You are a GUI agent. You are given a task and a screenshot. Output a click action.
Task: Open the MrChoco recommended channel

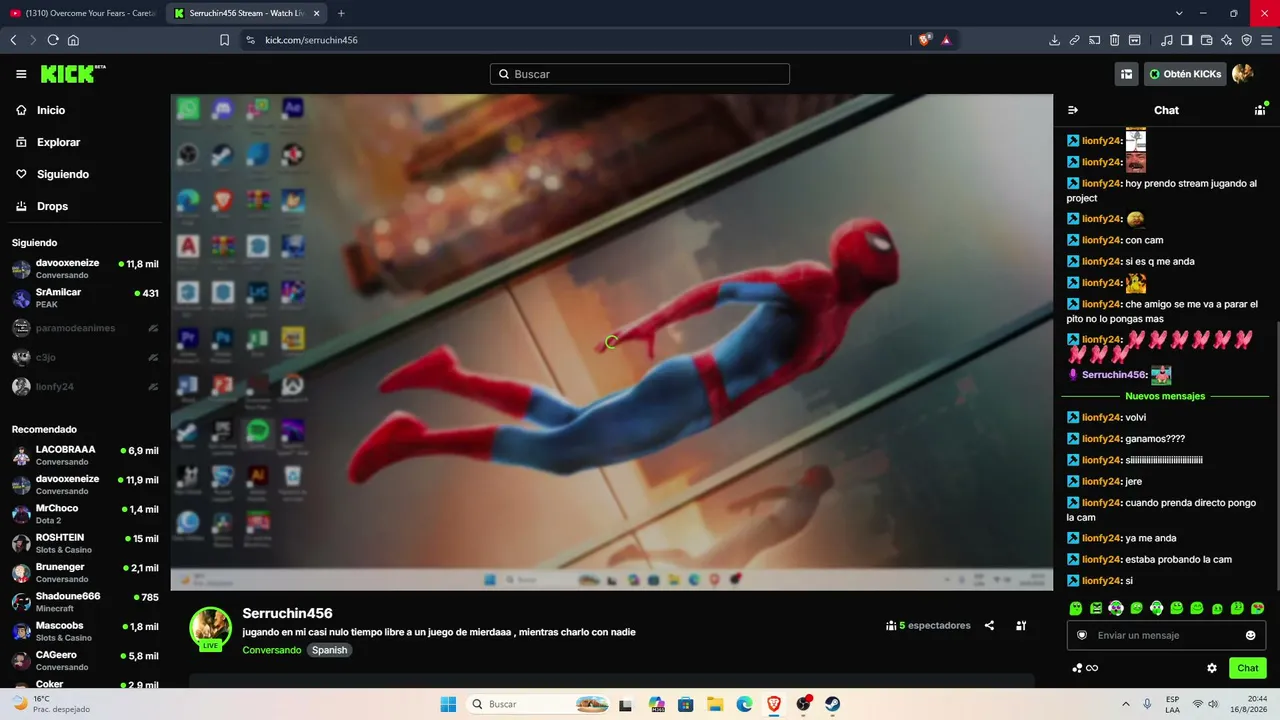tap(85, 514)
